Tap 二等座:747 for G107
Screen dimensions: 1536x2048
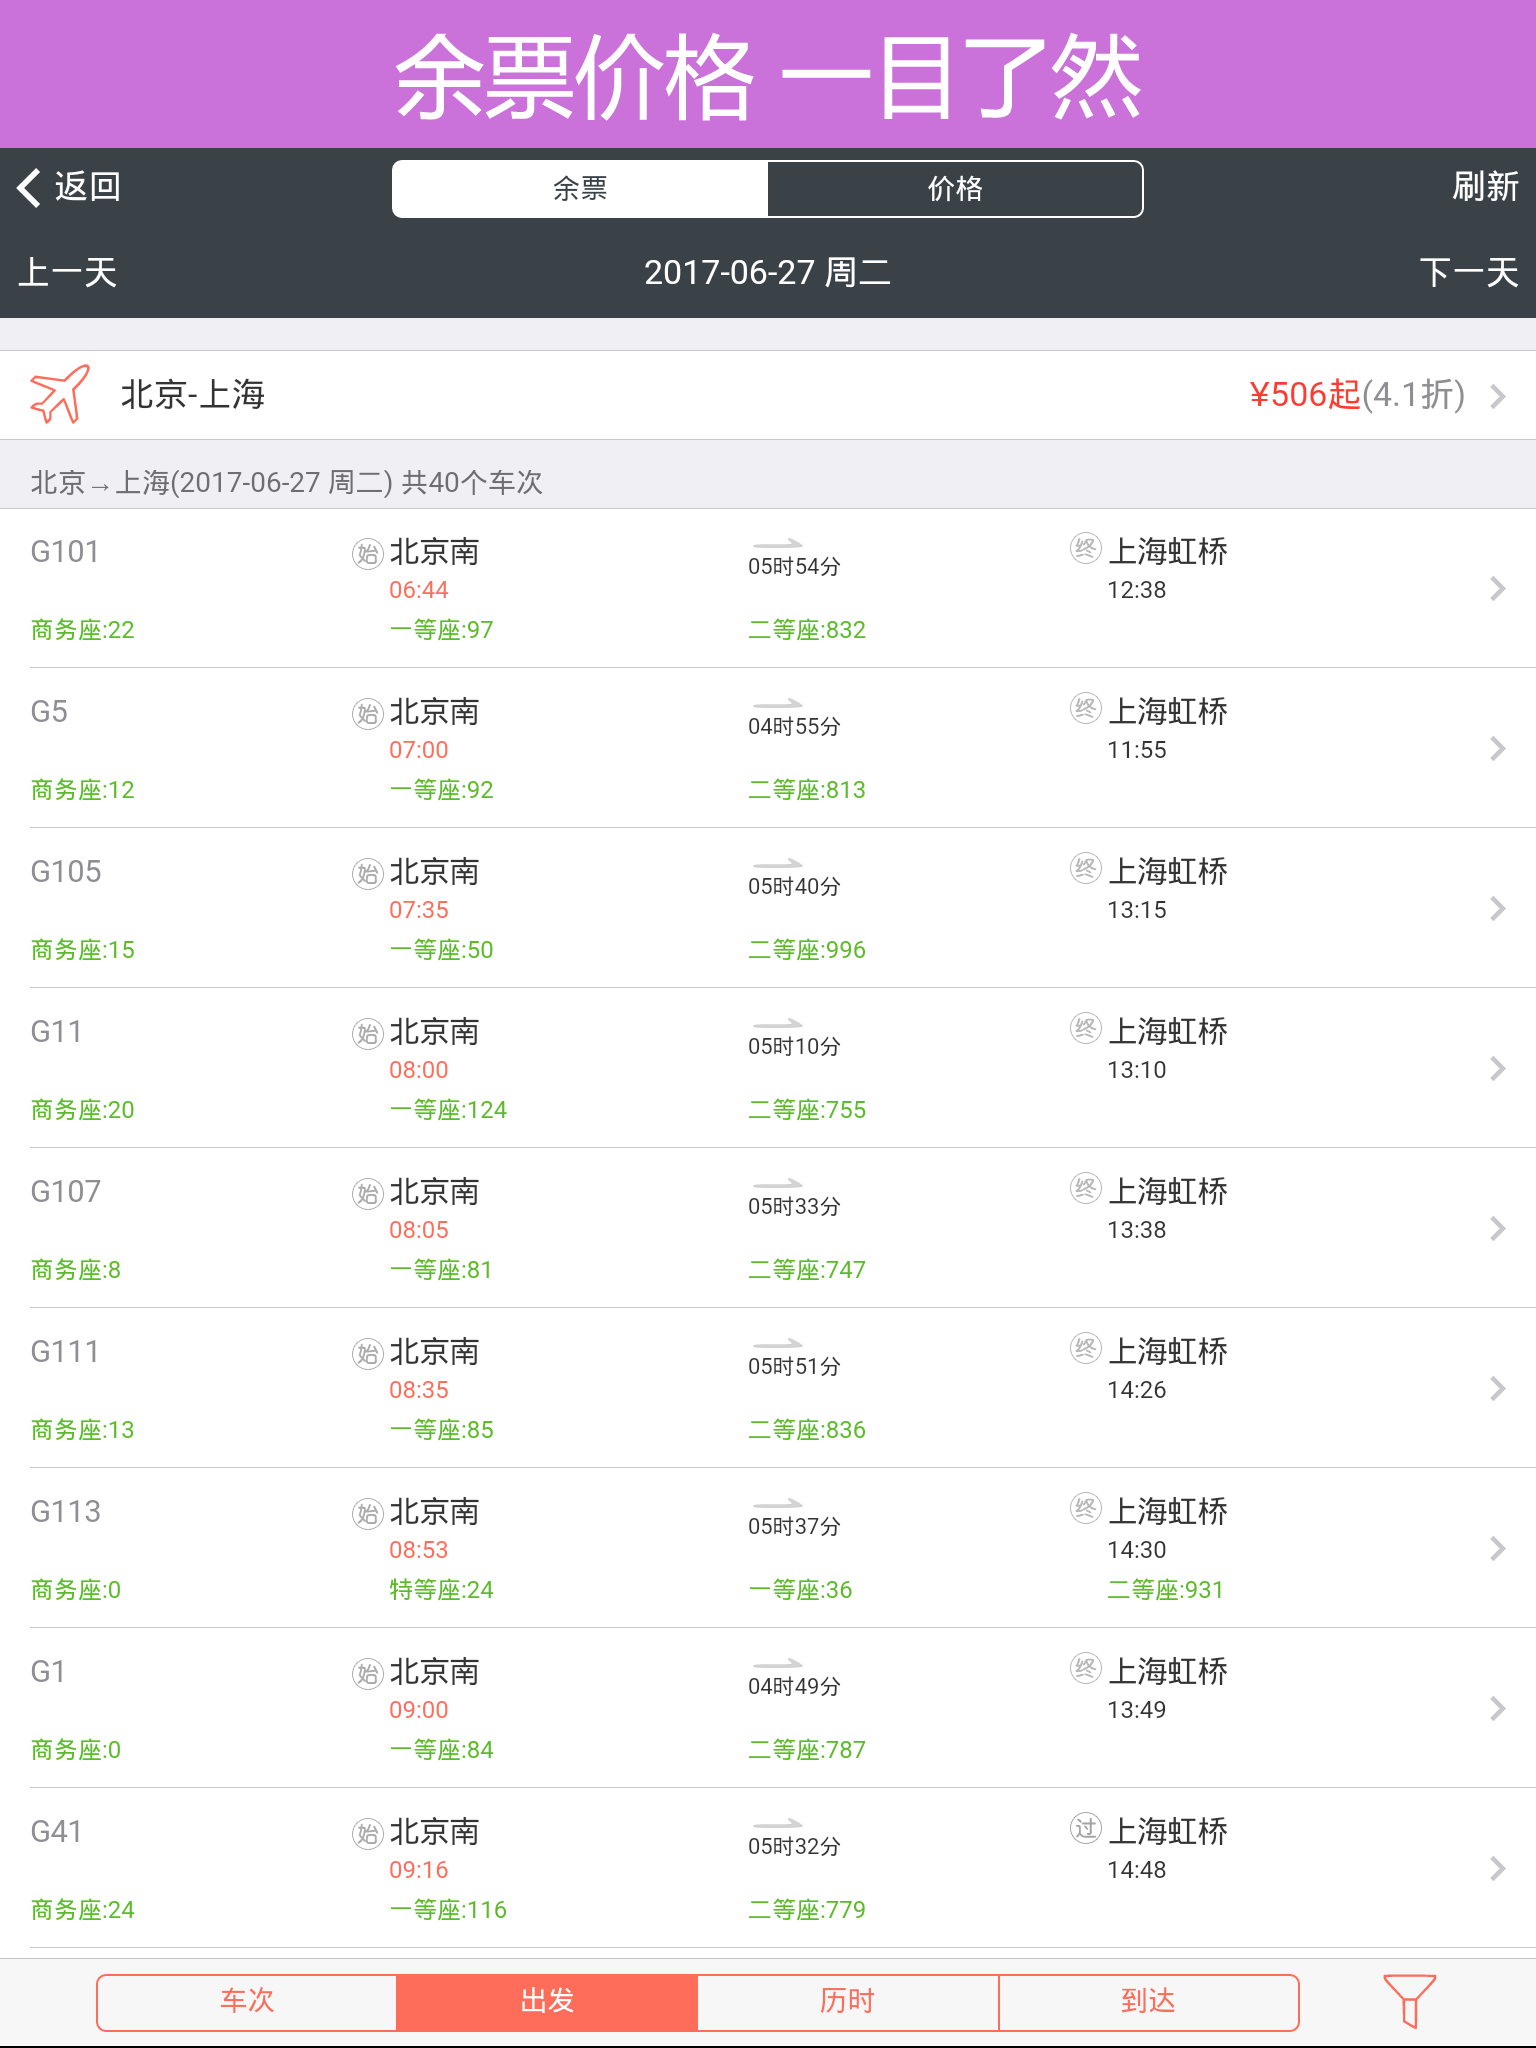coord(807,1270)
